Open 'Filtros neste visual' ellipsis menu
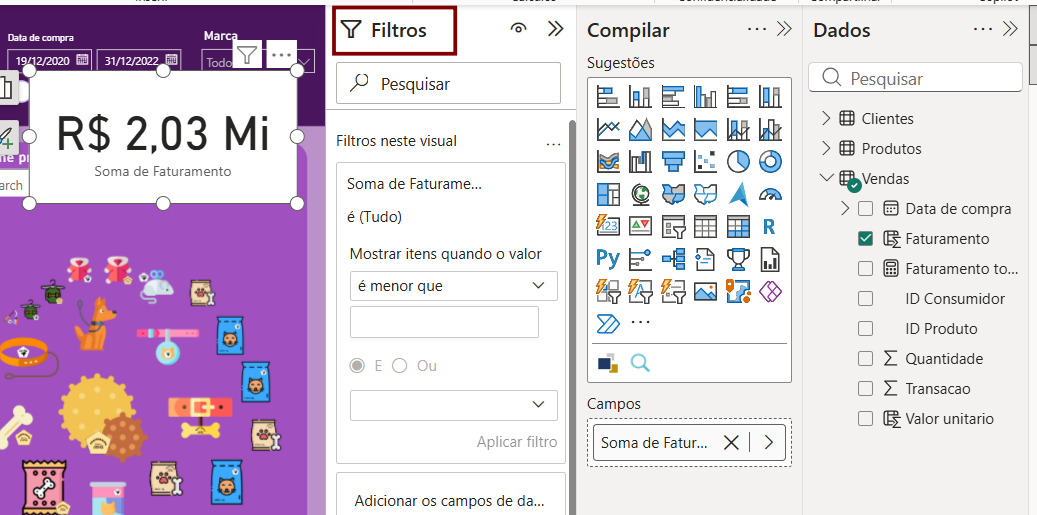This screenshot has width=1037, height=515. (554, 143)
